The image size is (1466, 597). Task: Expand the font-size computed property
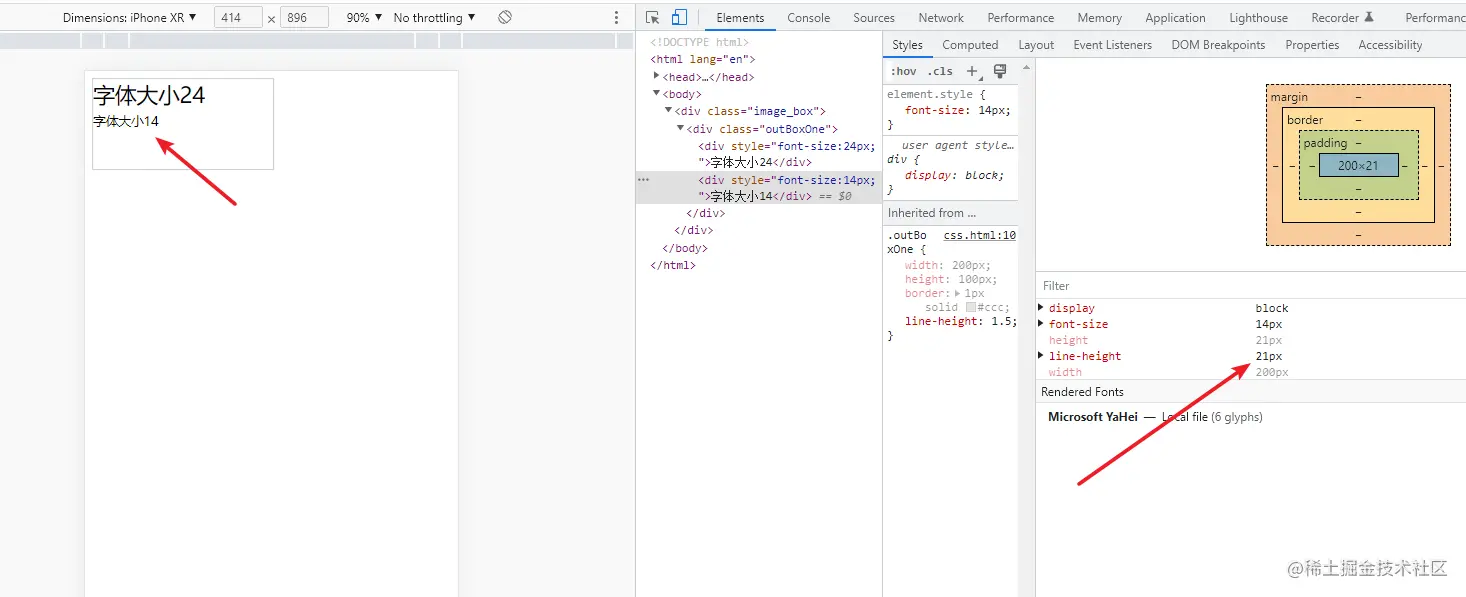tap(1041, 324)
